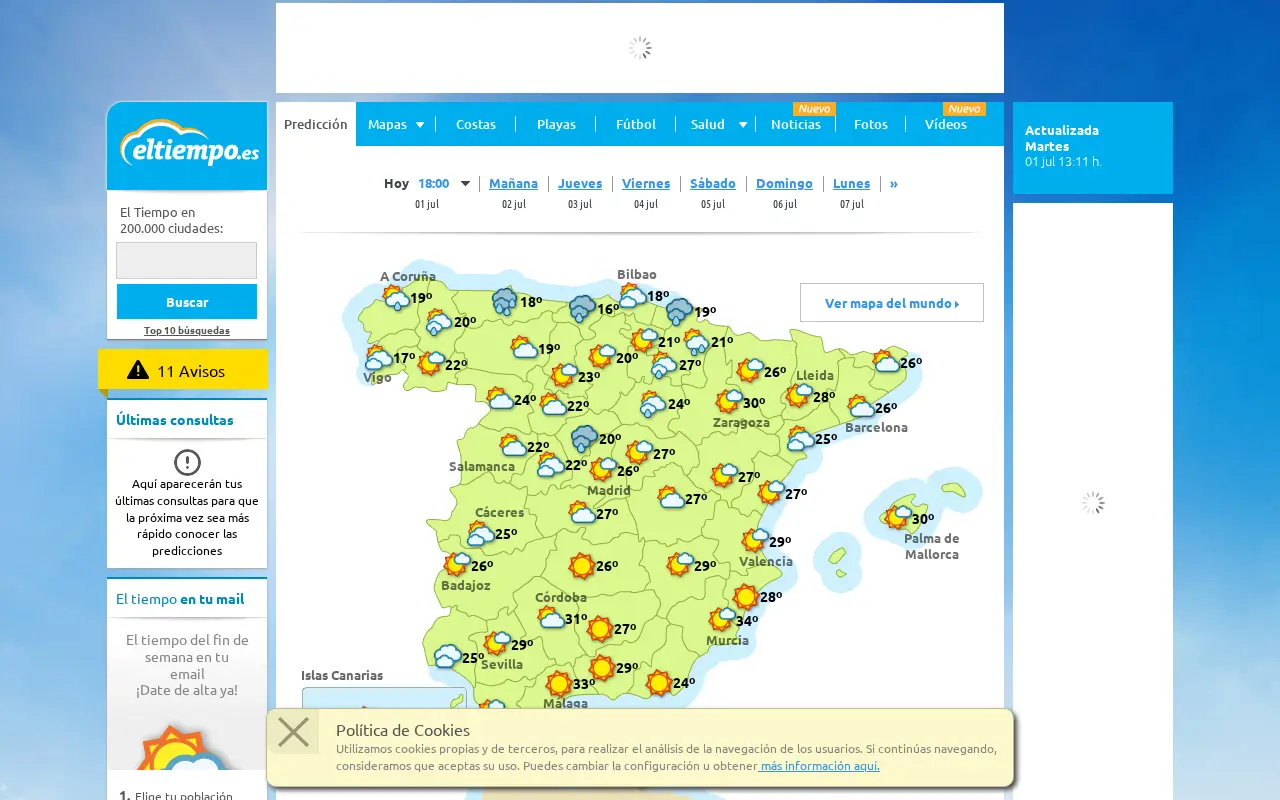Click the warning triangle in Avisos banner
Screen dimensions: 1280x800
coord(138,370)
